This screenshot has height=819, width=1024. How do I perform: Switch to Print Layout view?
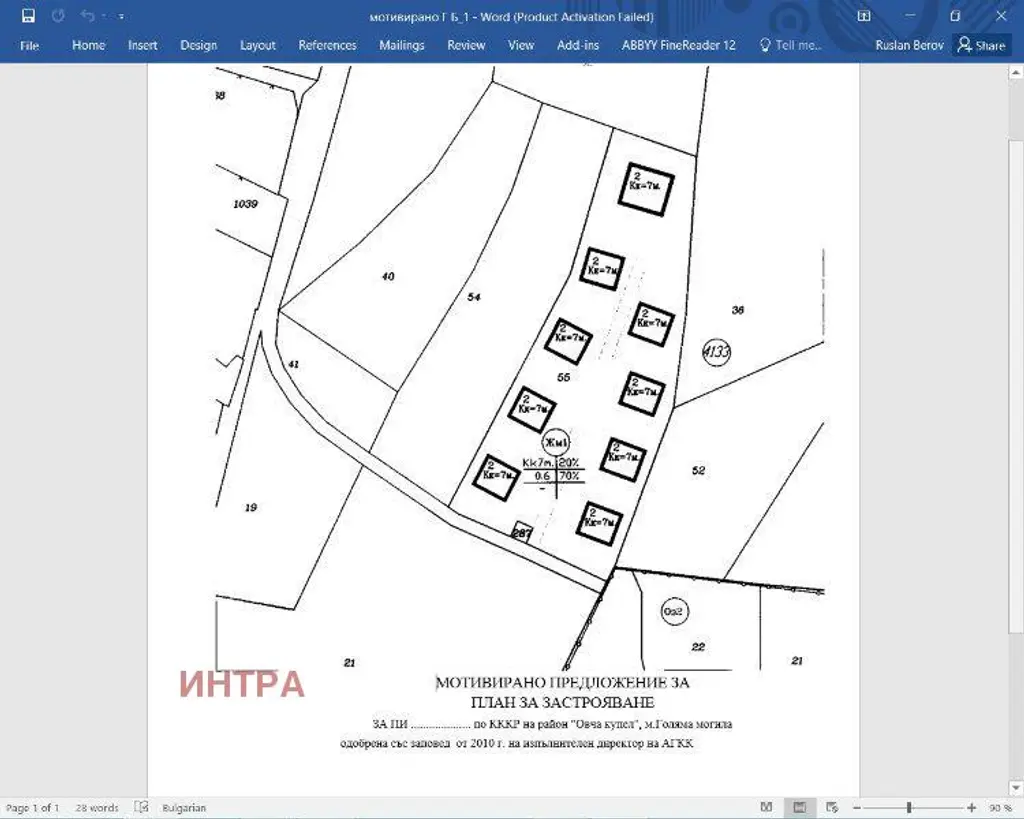(800, 807)
